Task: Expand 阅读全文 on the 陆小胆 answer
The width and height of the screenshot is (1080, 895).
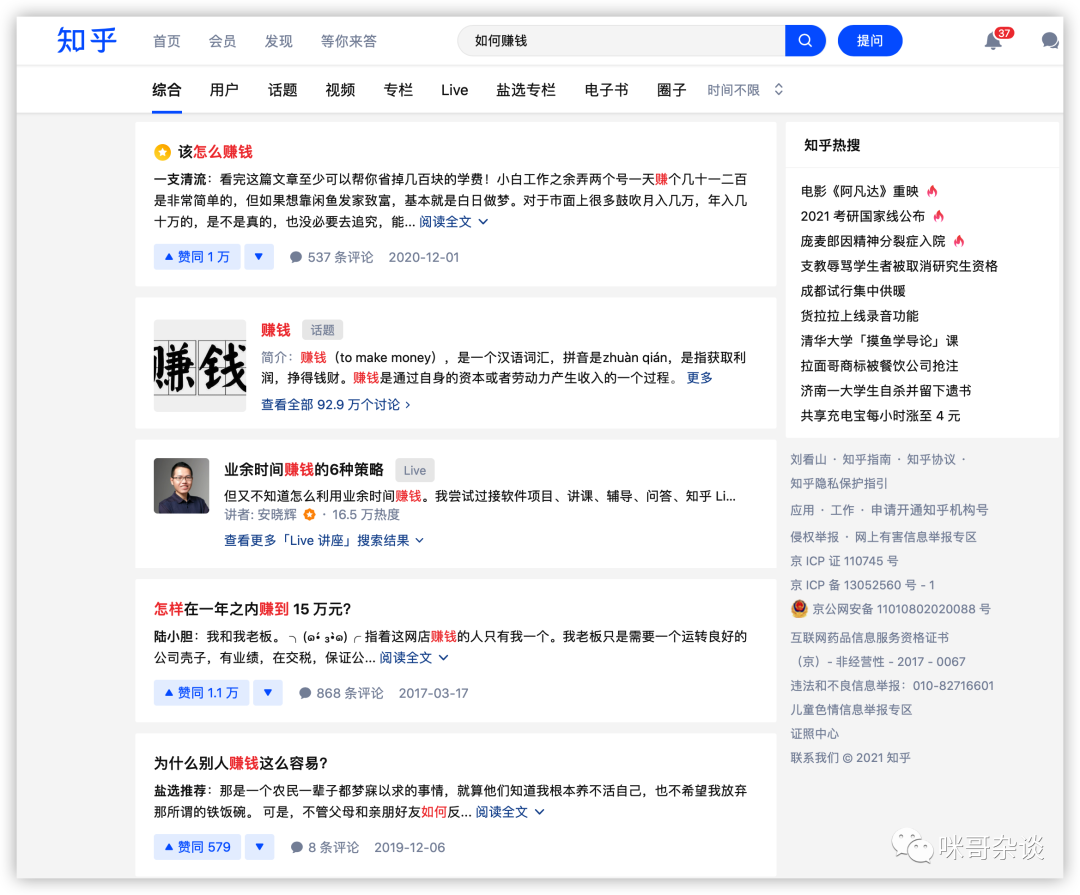Action: point(414,658)
